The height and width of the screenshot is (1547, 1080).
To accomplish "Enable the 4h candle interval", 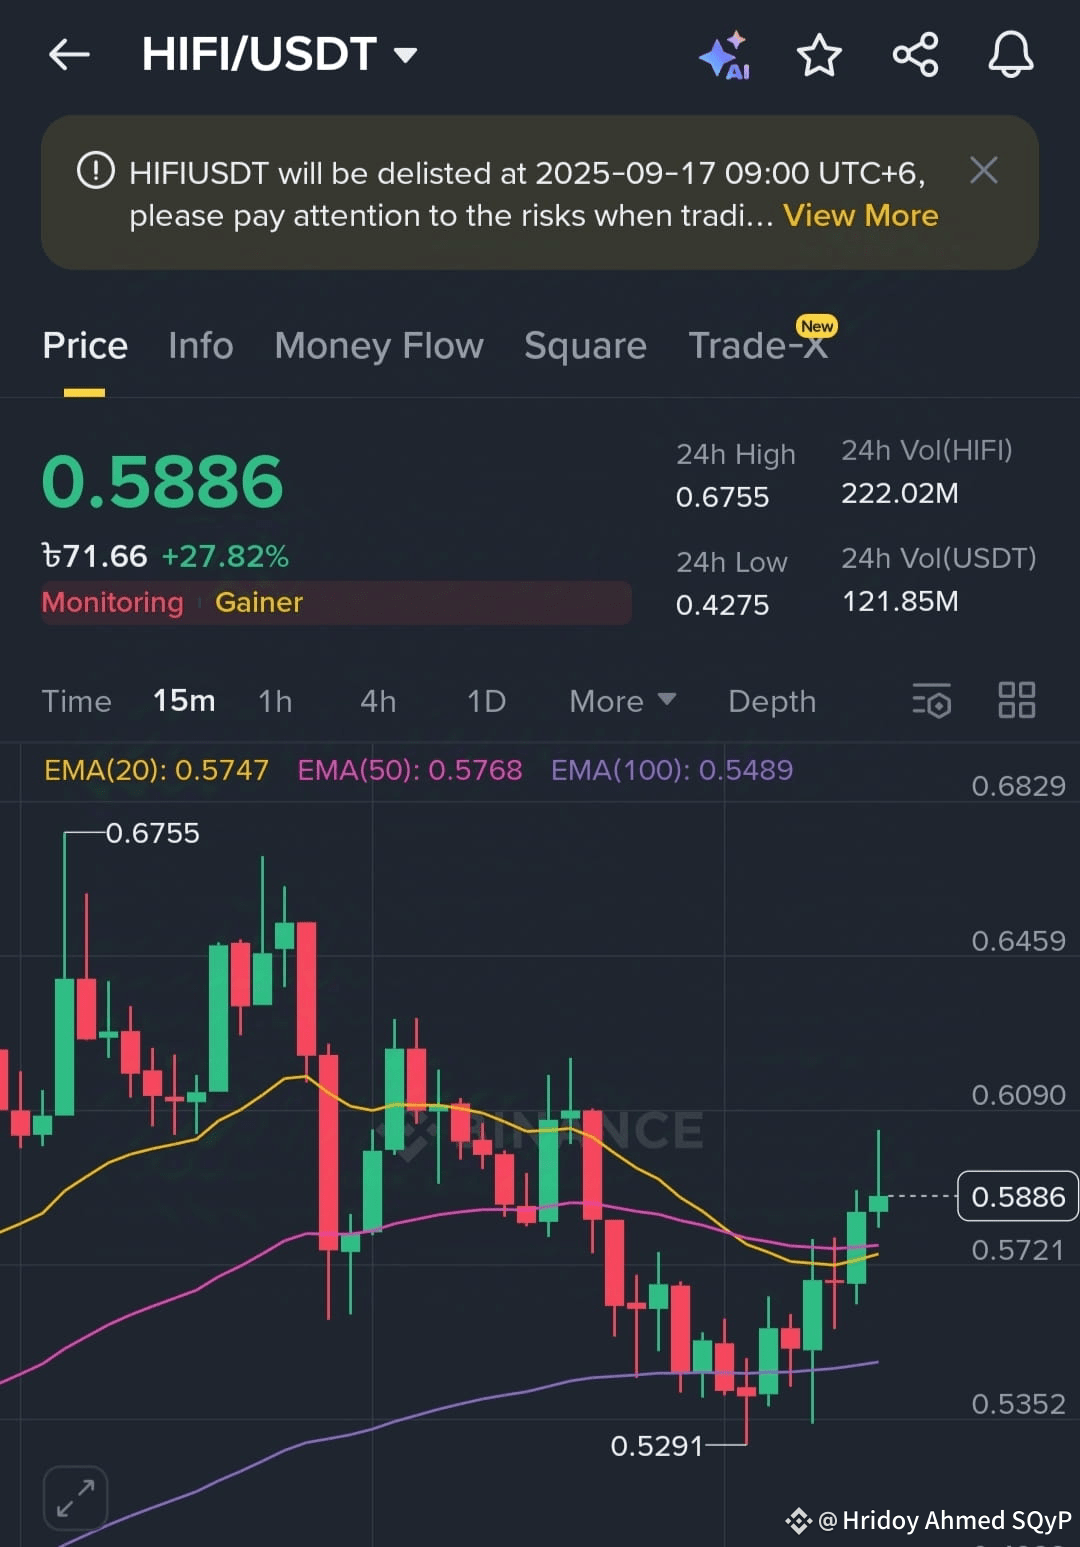I will 378,701.
